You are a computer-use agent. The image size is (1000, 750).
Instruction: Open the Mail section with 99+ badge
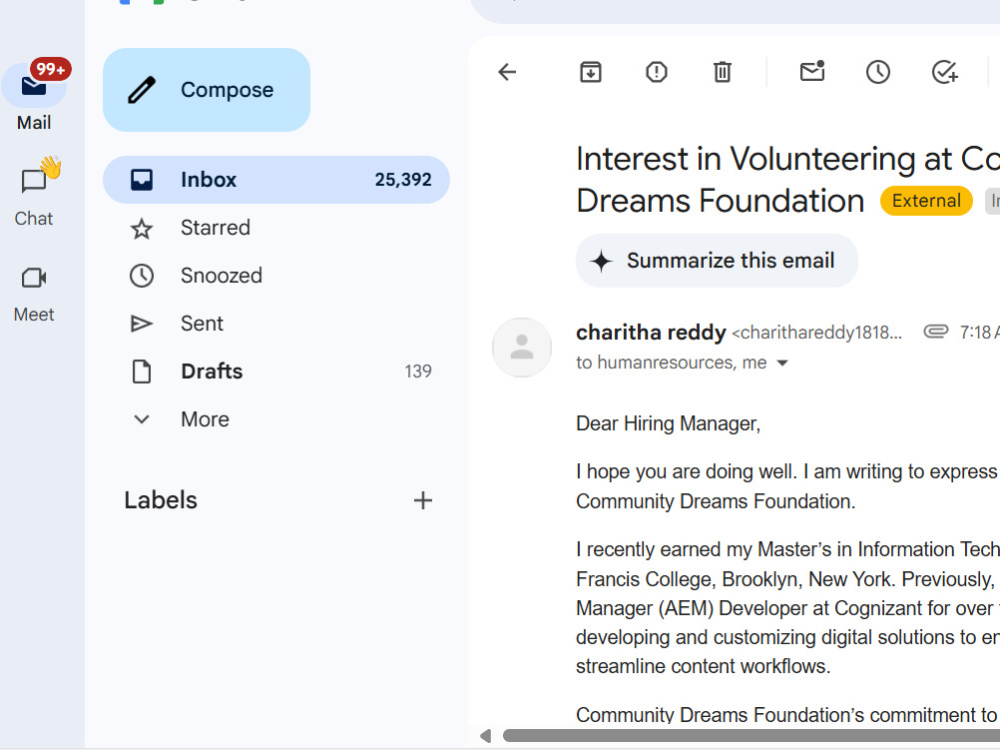(35, 94)
